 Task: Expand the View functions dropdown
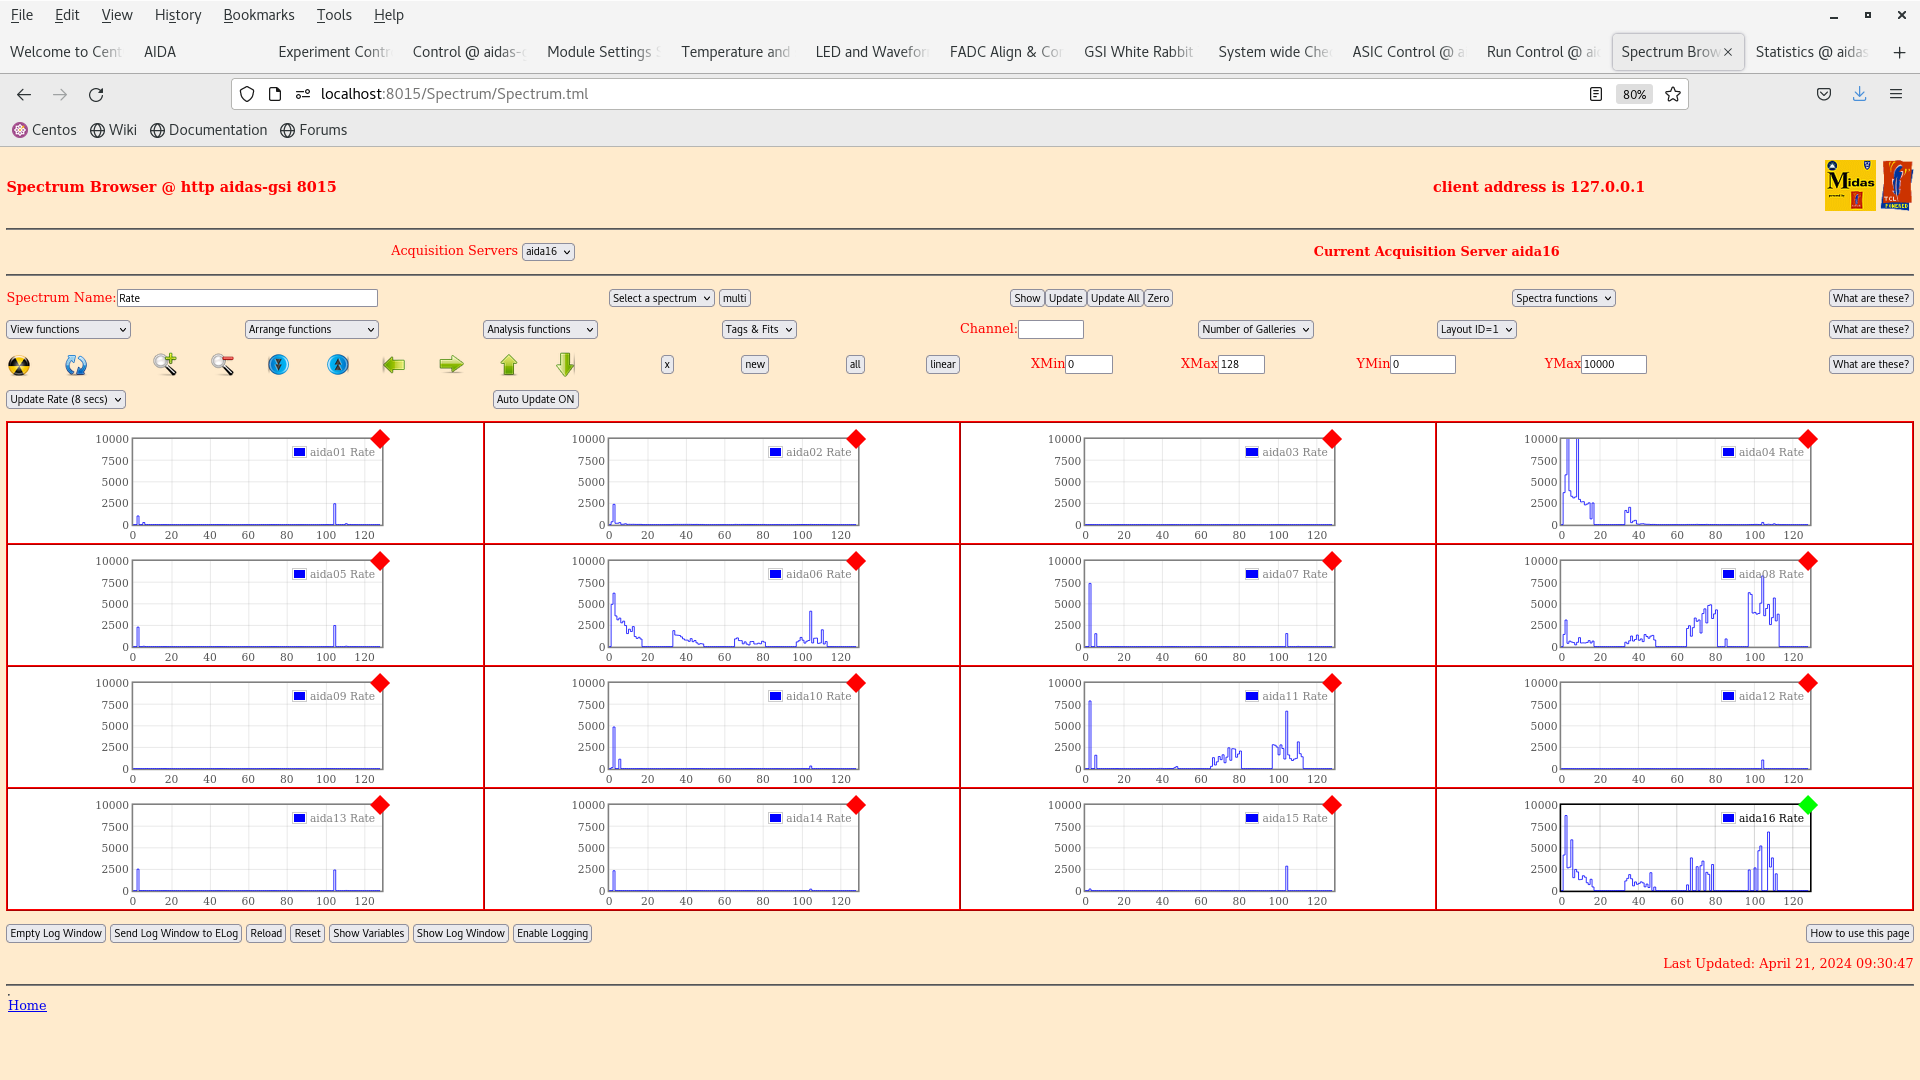click(68, 330)
